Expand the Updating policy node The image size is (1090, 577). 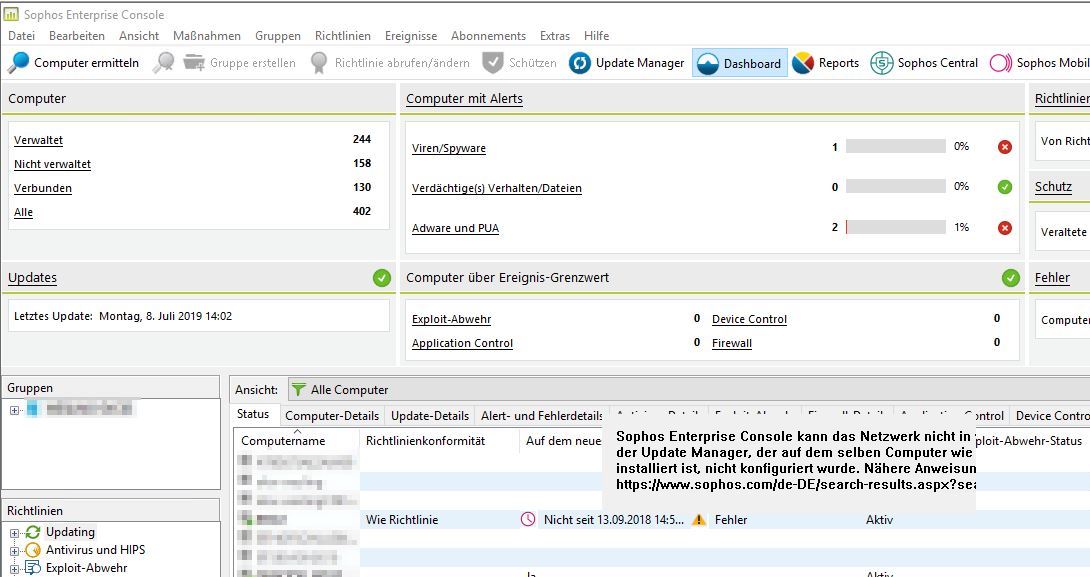[15, 533]
